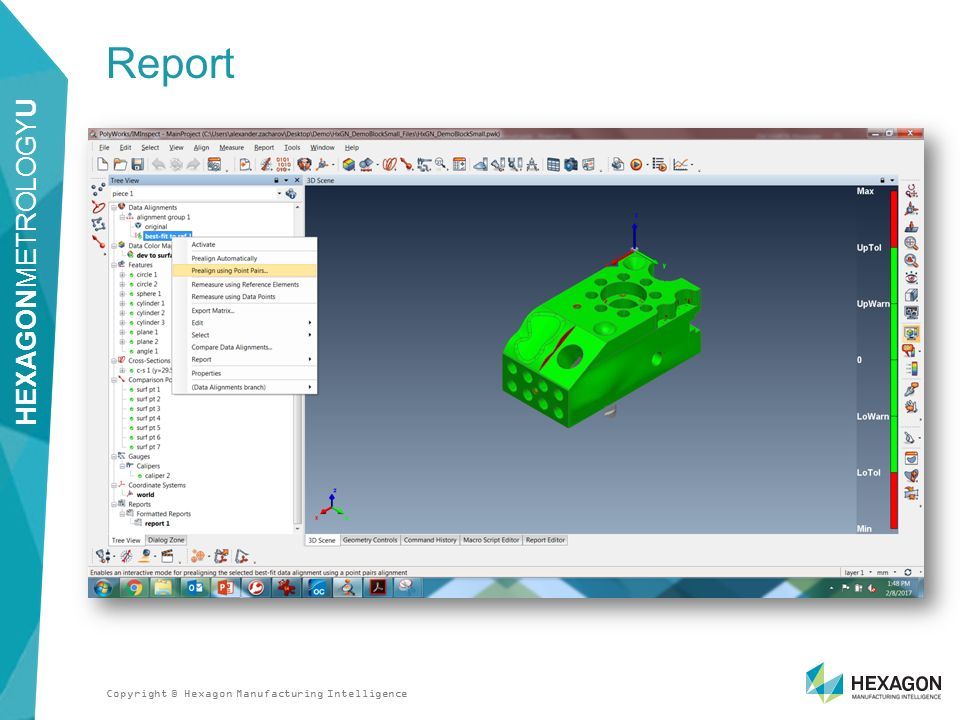Viewport: 960px width, 720px height.
Task: Click the red probe icon in left strip
Action: 98,242
